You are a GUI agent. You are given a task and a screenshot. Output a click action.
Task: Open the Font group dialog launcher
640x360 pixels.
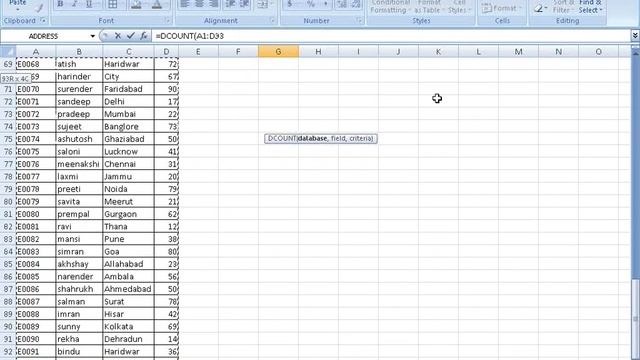[167, 20]
